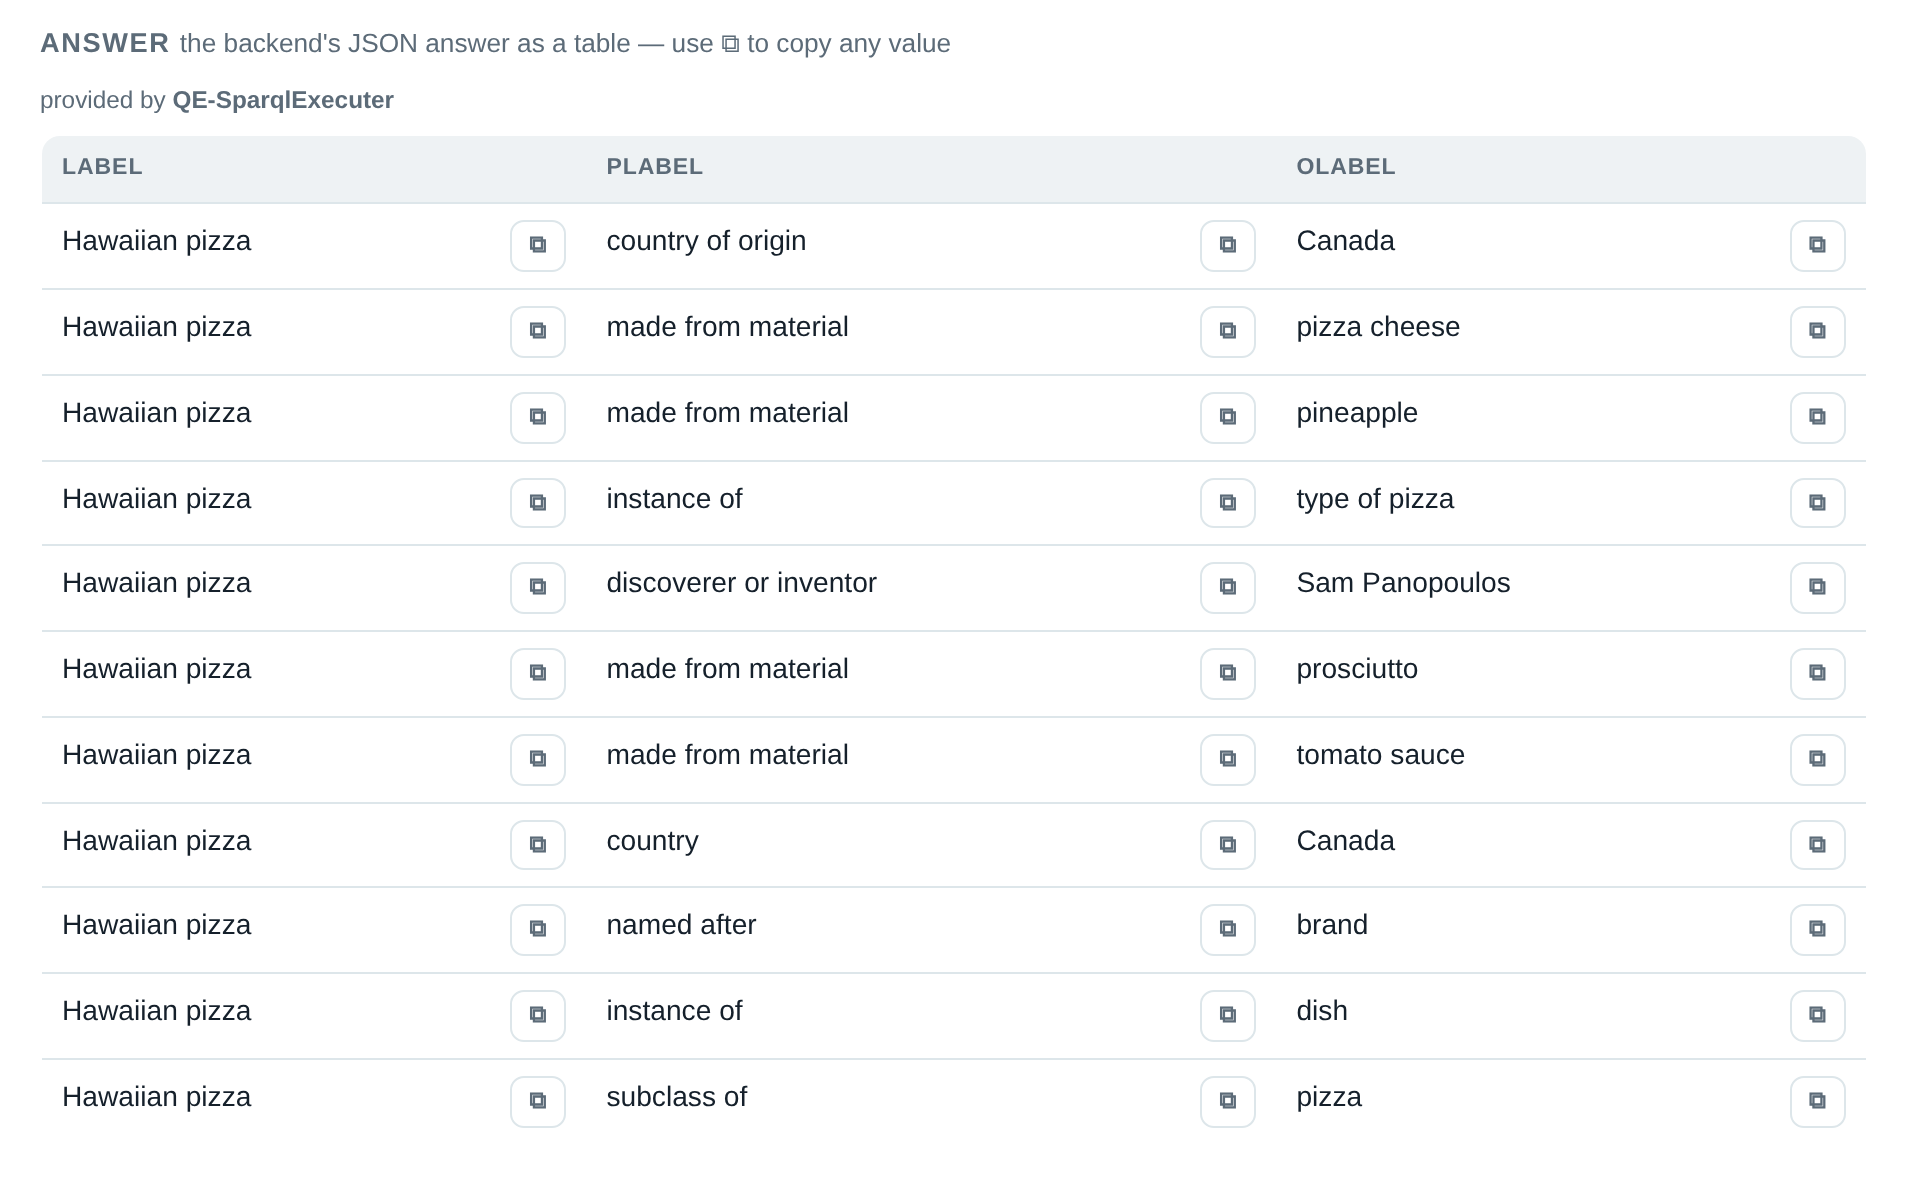Viewport: 1908px width, 1186px height.
Task: Select the 'pizza cheese' cell text
Action: click(1378, 327)
